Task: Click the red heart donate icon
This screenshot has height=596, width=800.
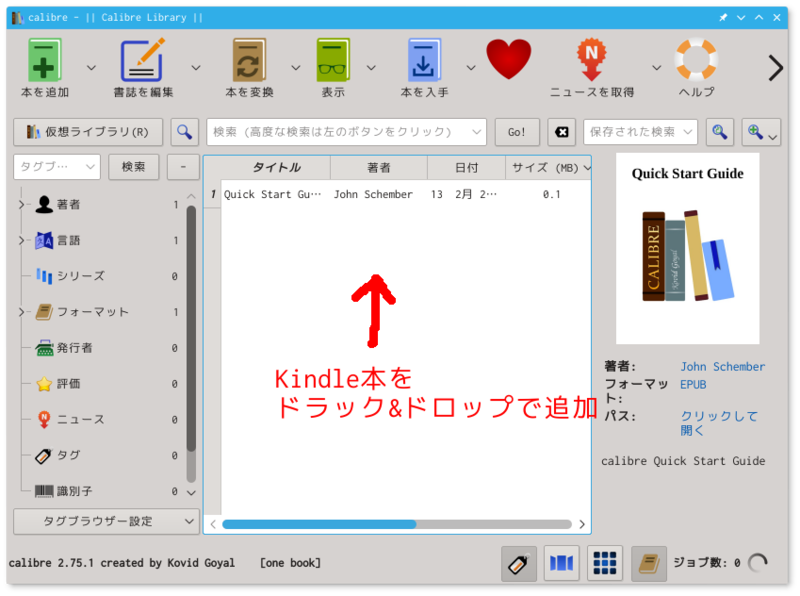Action: click(508, 59)
